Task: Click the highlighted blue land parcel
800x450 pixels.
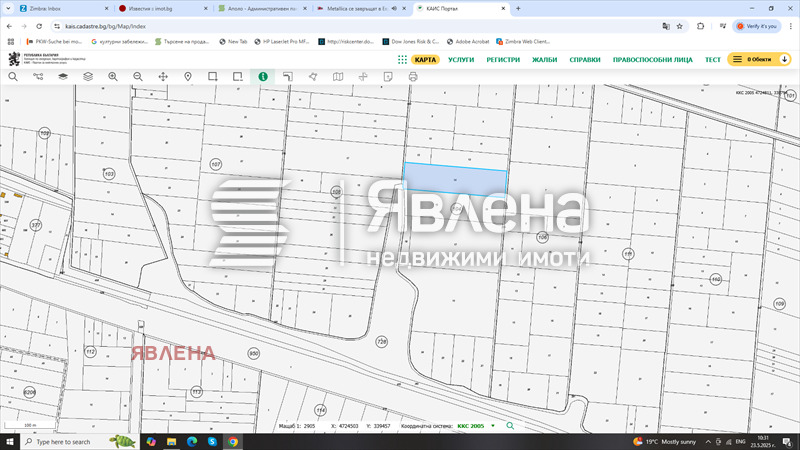Action: click(454, 180)
